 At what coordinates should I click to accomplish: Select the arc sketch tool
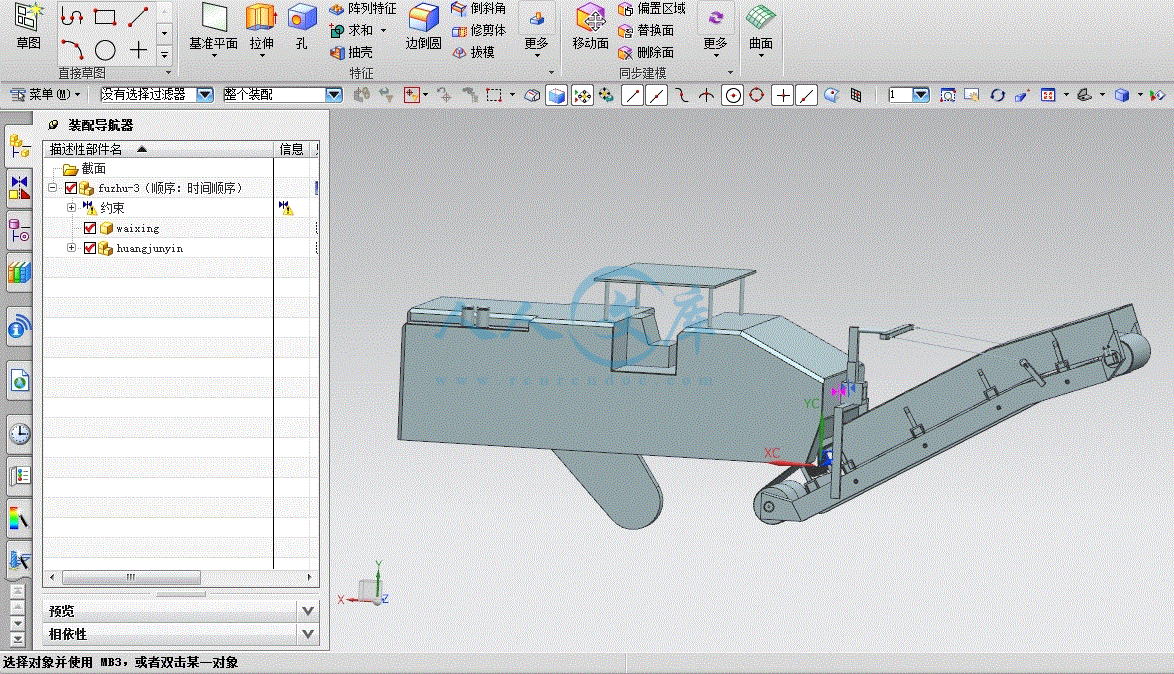pyautogui.click(x=72, y=50)
